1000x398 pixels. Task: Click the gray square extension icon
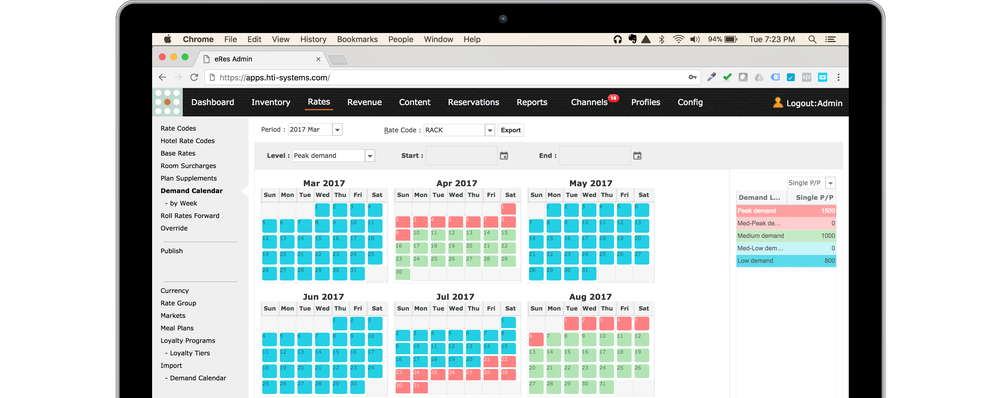coord(743,77)
